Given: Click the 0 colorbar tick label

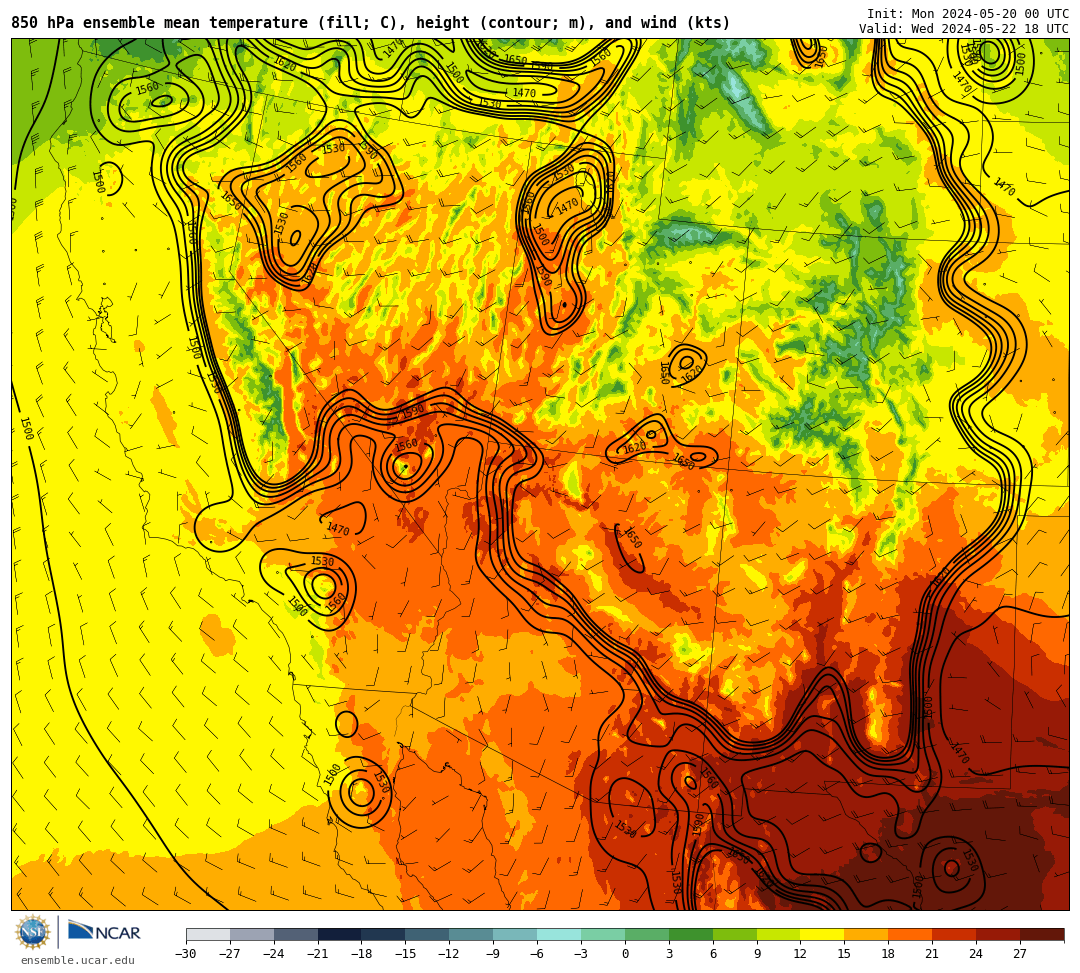Looking at the screenshot, I should pyautogui.click(x=625, y=954).
